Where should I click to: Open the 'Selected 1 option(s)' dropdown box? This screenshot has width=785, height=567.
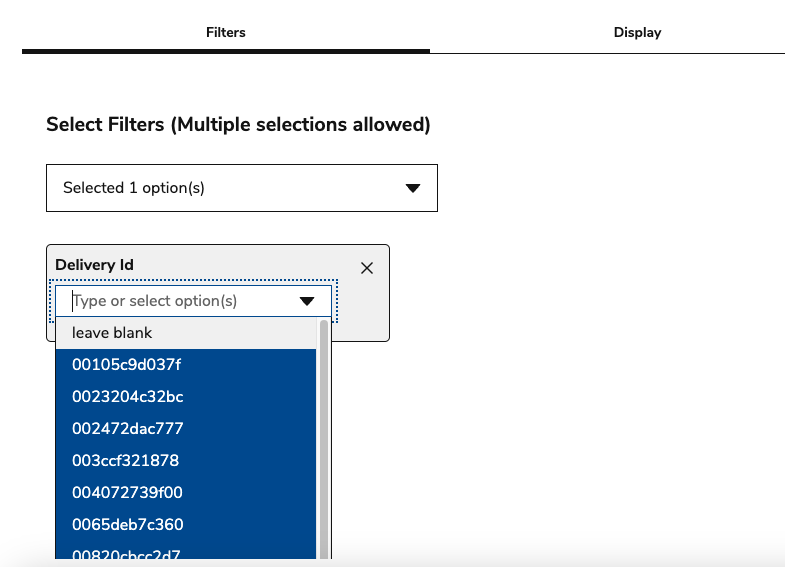point(241,188)
